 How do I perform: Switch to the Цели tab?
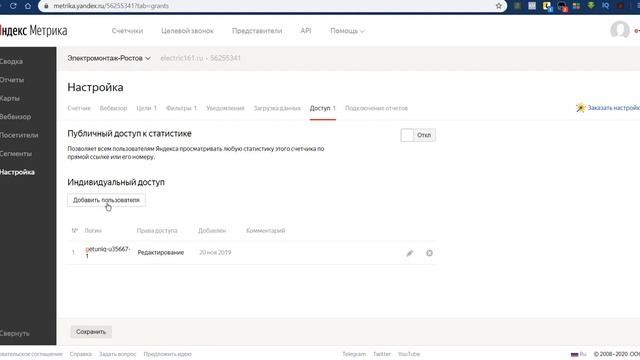(x=147, y=108)
